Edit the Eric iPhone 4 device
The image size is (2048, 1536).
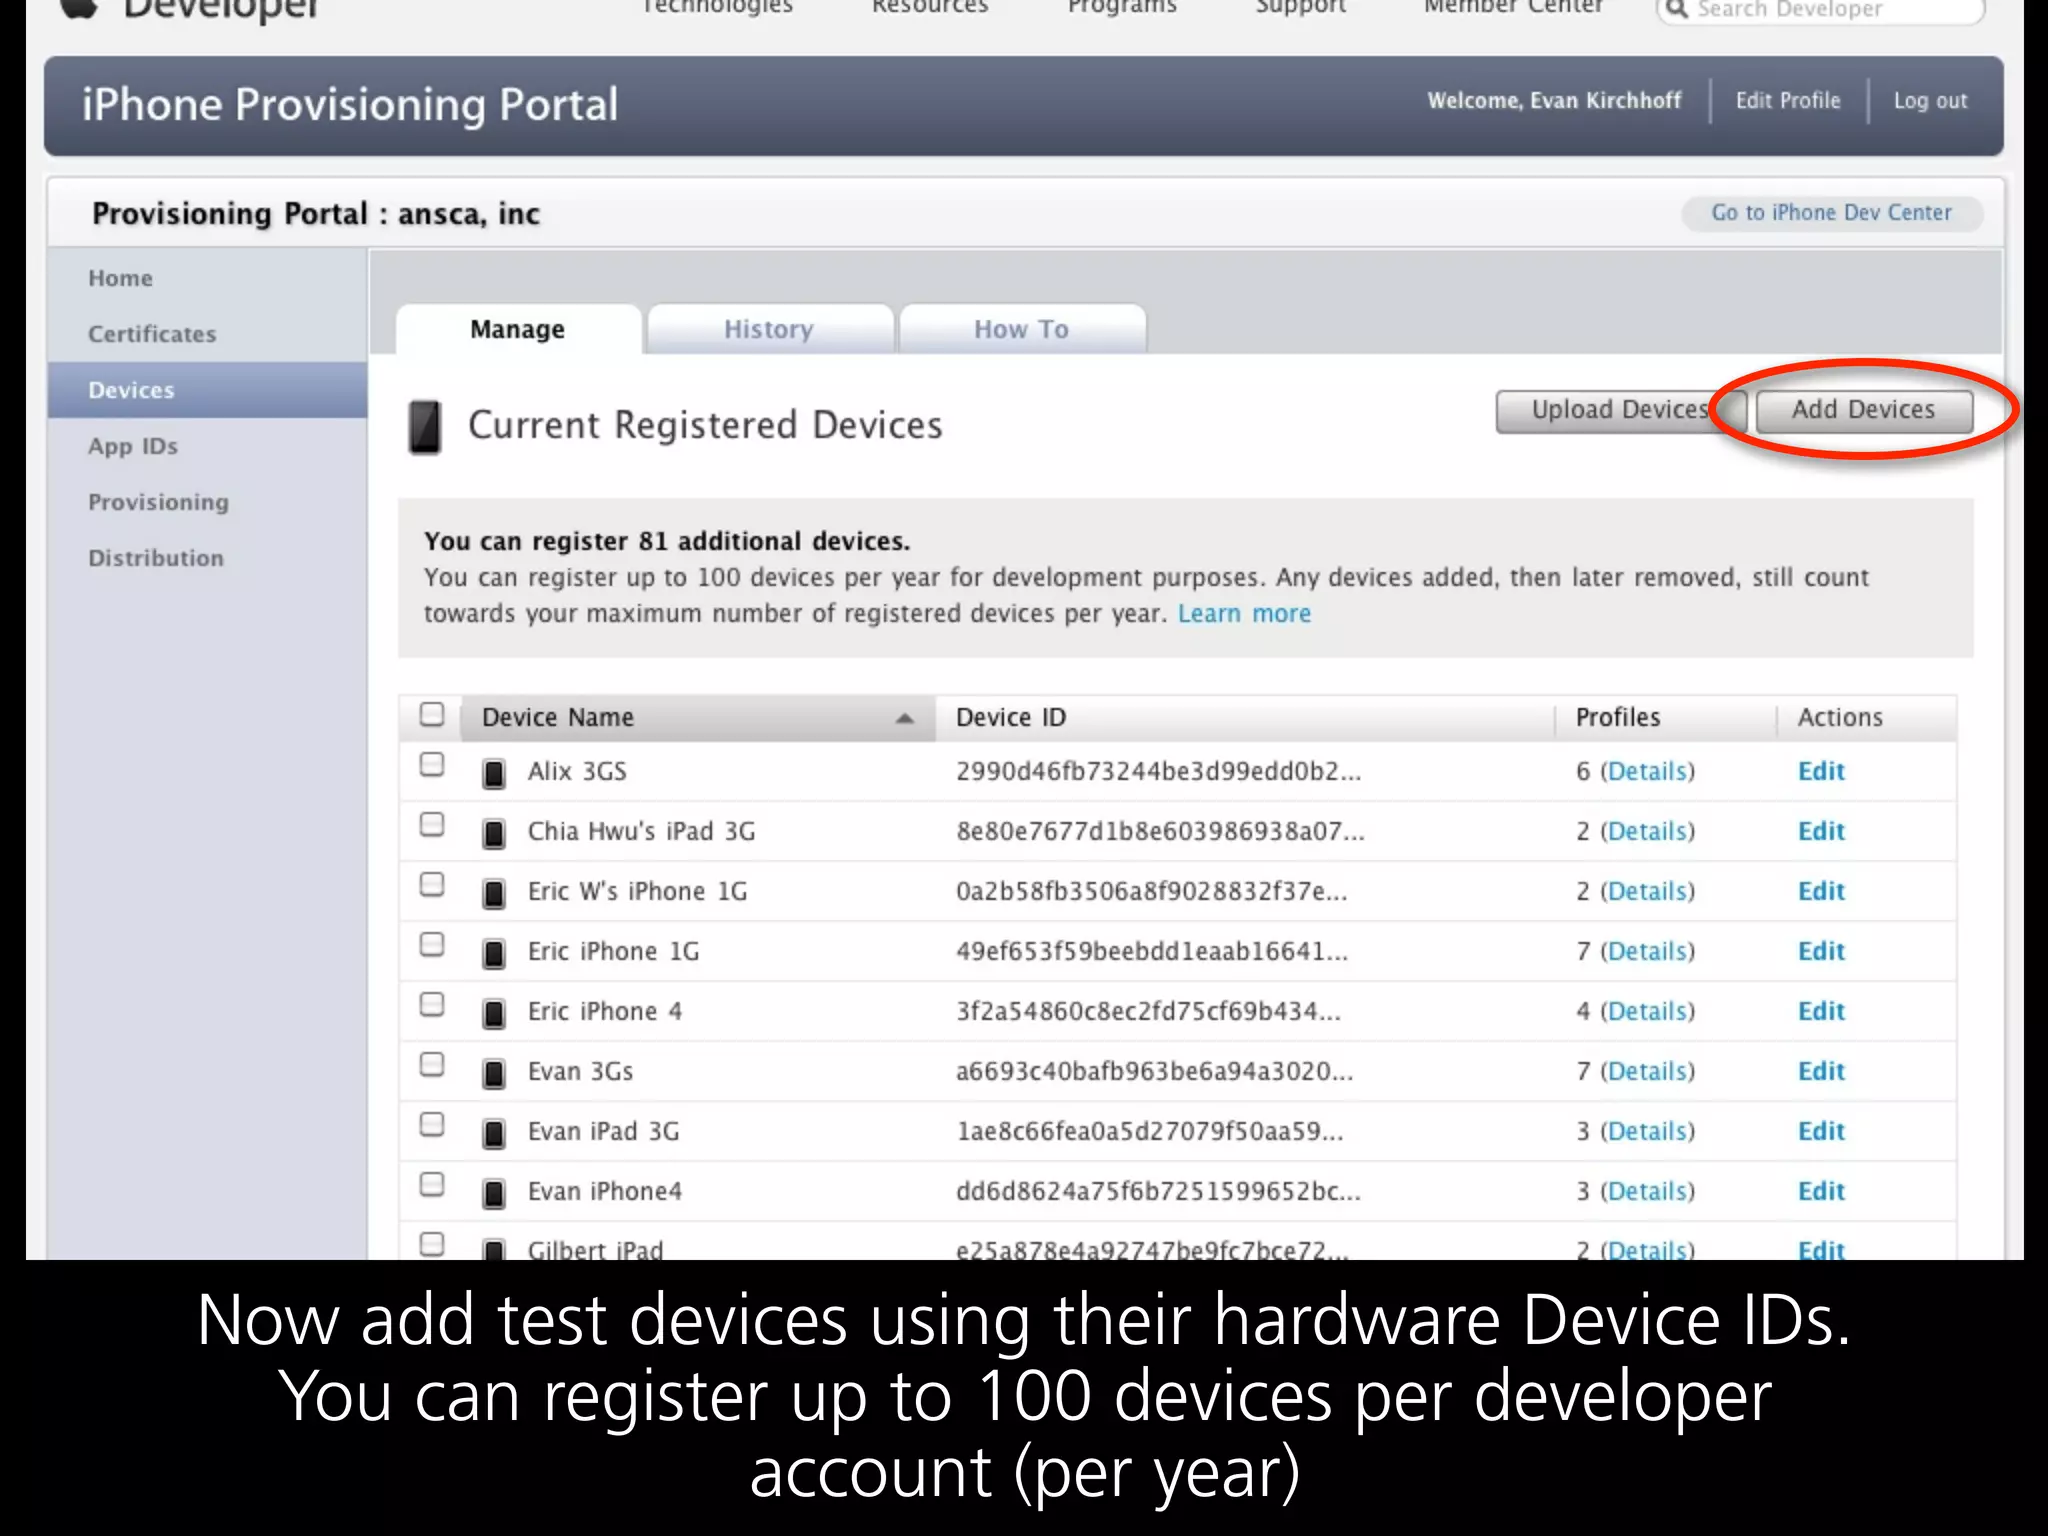pos(1821,1012)
